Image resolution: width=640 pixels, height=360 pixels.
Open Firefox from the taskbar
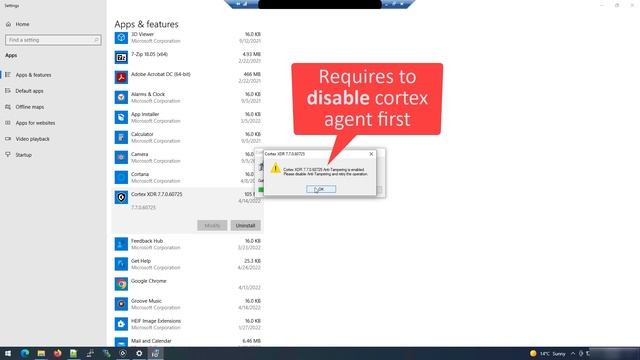point(57,353)
